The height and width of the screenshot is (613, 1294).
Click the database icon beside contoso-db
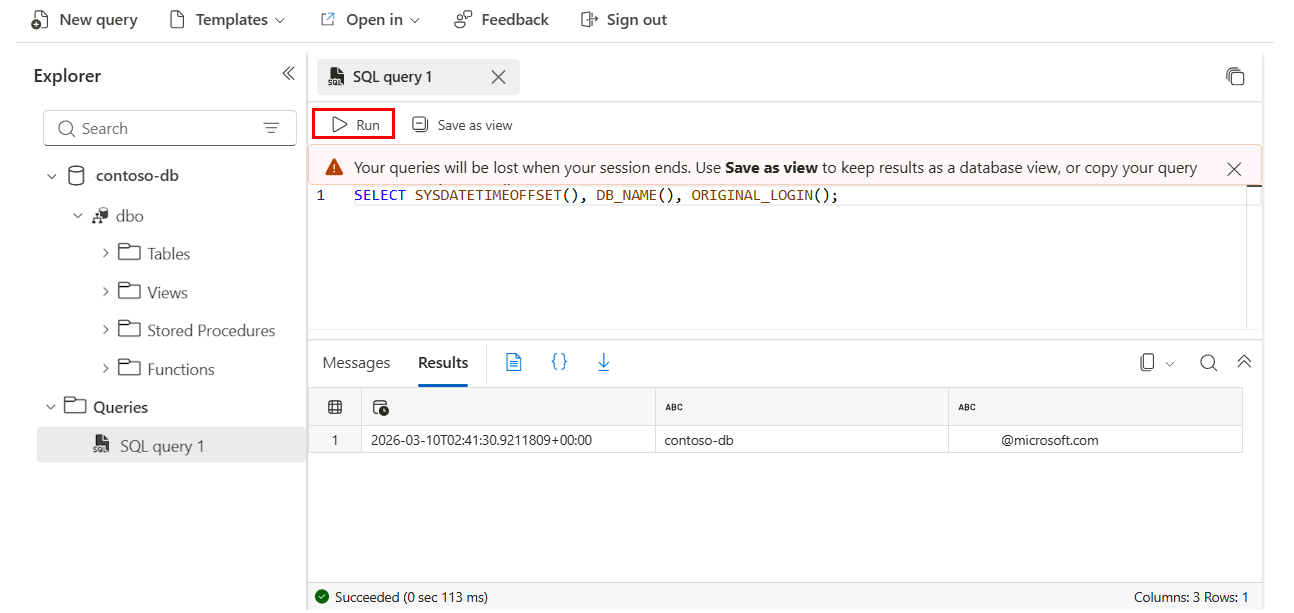[x=76, y=176]
